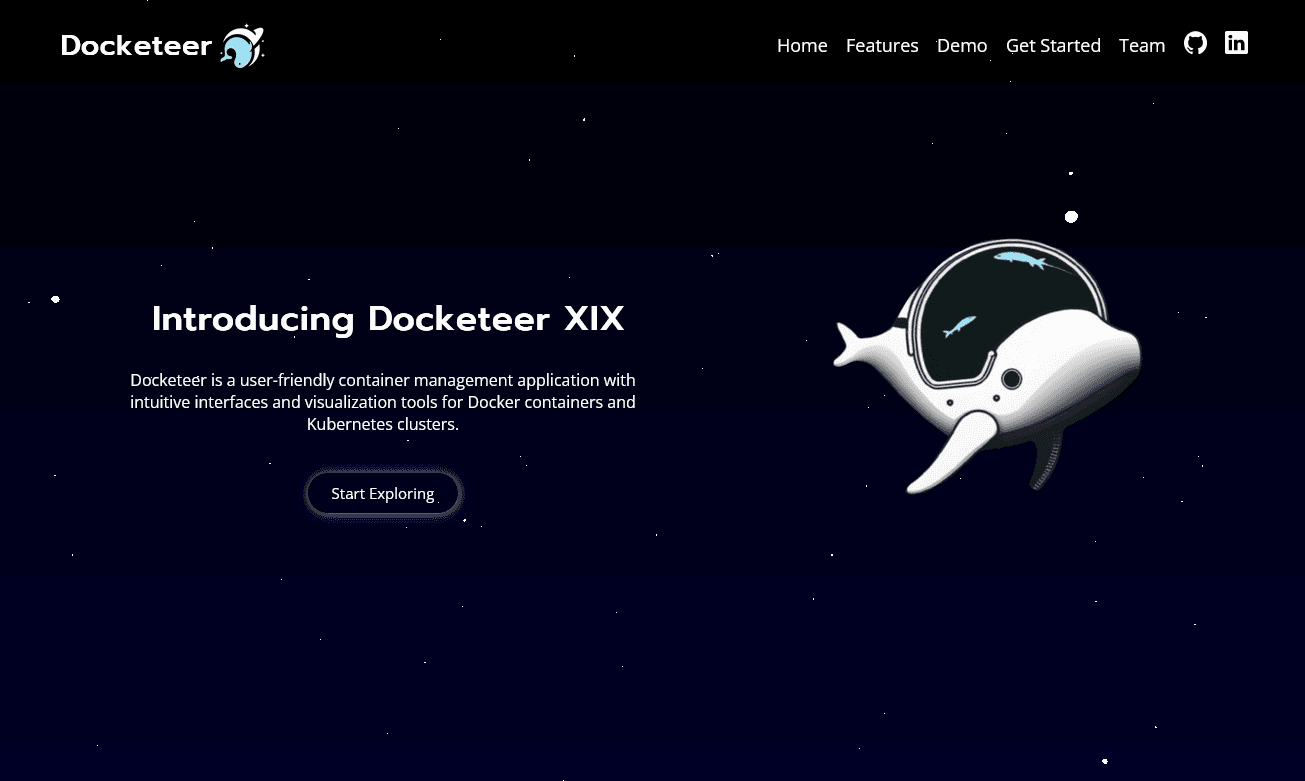Click the Start Exploring button
Viewport: 1305px width, 781px height.
[383, 493]
